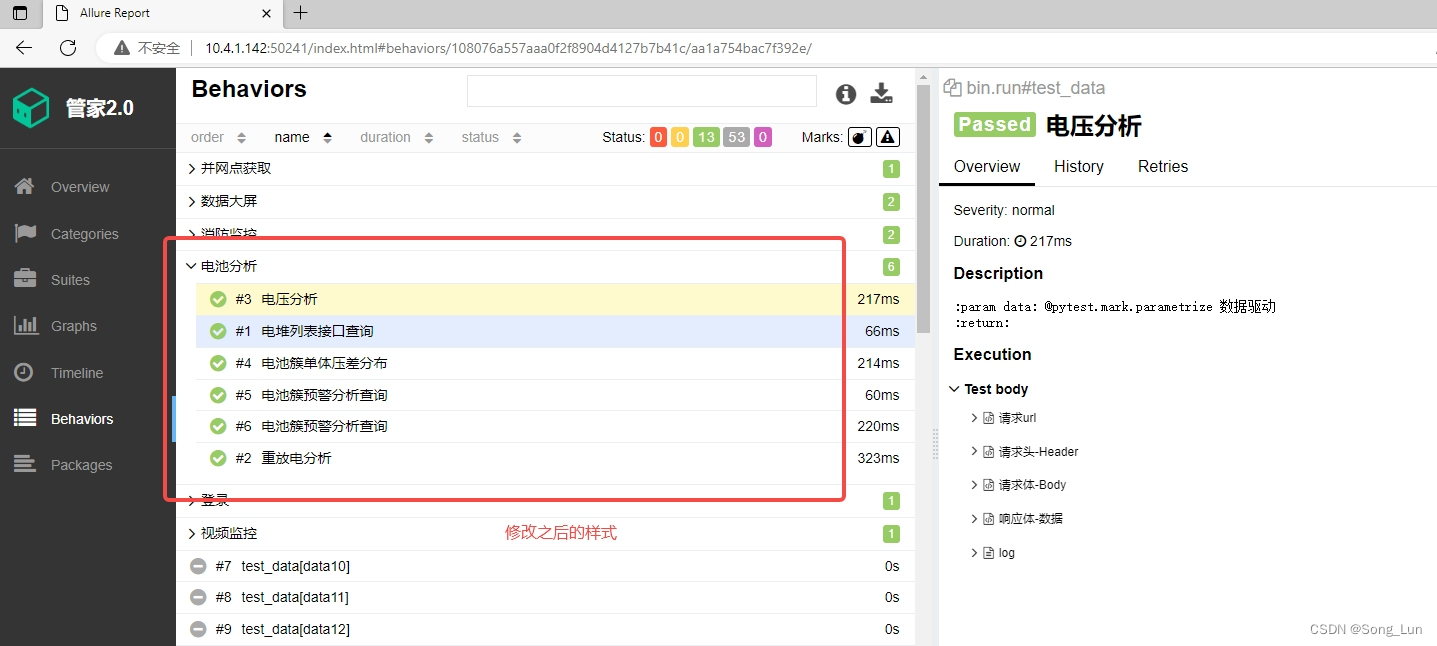Expand the 并网点获取 group
This screenshot has height=646, width=1437.
click(545, 169)
